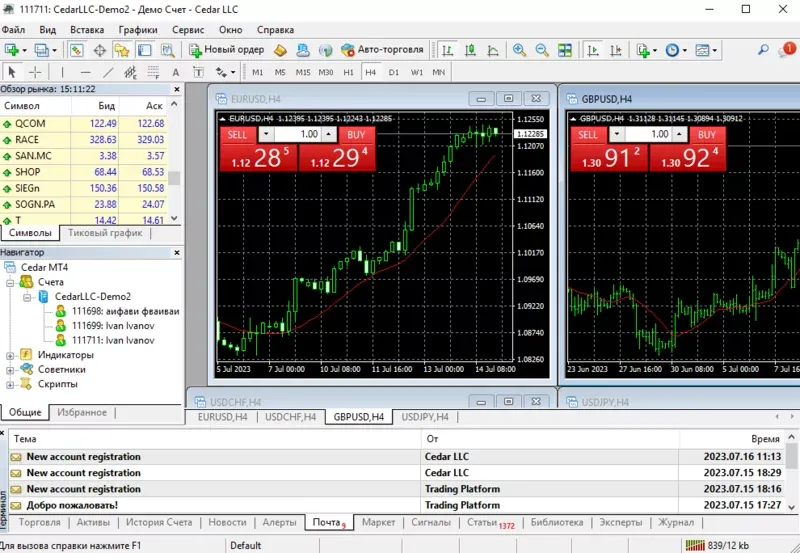
Task: Select the text tool marked A
Action: 176,72
